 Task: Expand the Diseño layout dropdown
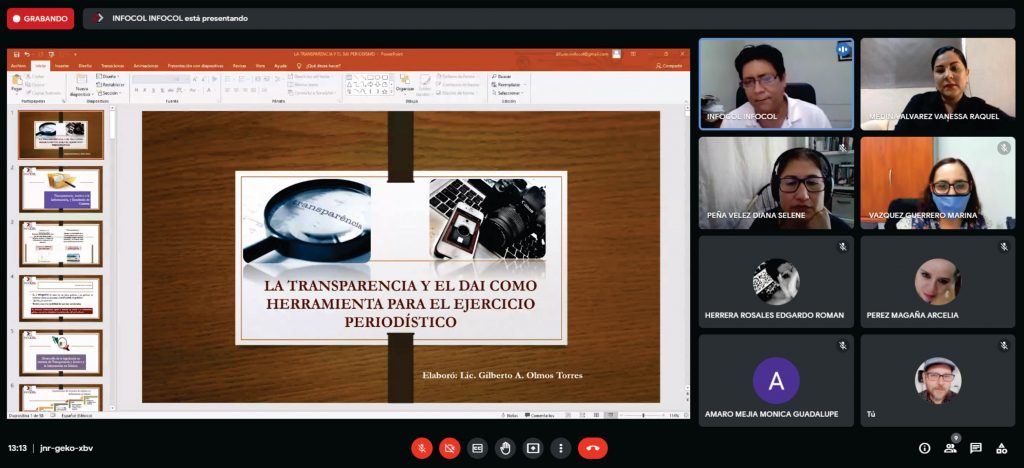[x=111, y=76]
